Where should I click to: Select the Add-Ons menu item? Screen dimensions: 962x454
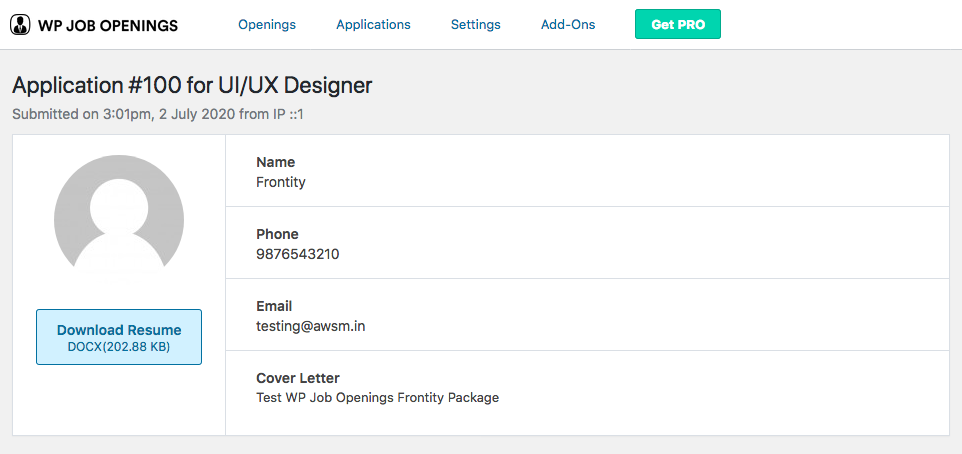coord(568,24)
